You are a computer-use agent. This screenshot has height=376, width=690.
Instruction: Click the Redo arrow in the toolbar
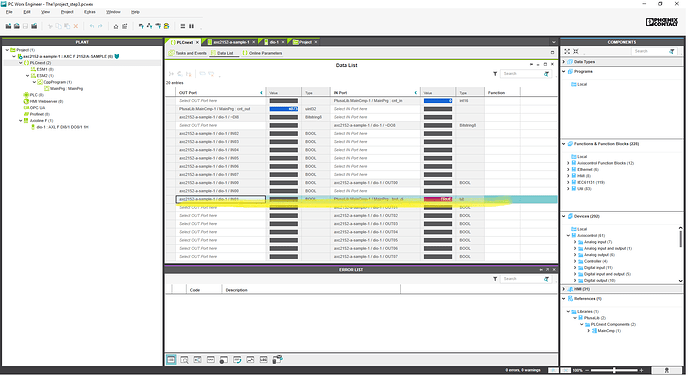pyautogui.click(x=100, y=26)
